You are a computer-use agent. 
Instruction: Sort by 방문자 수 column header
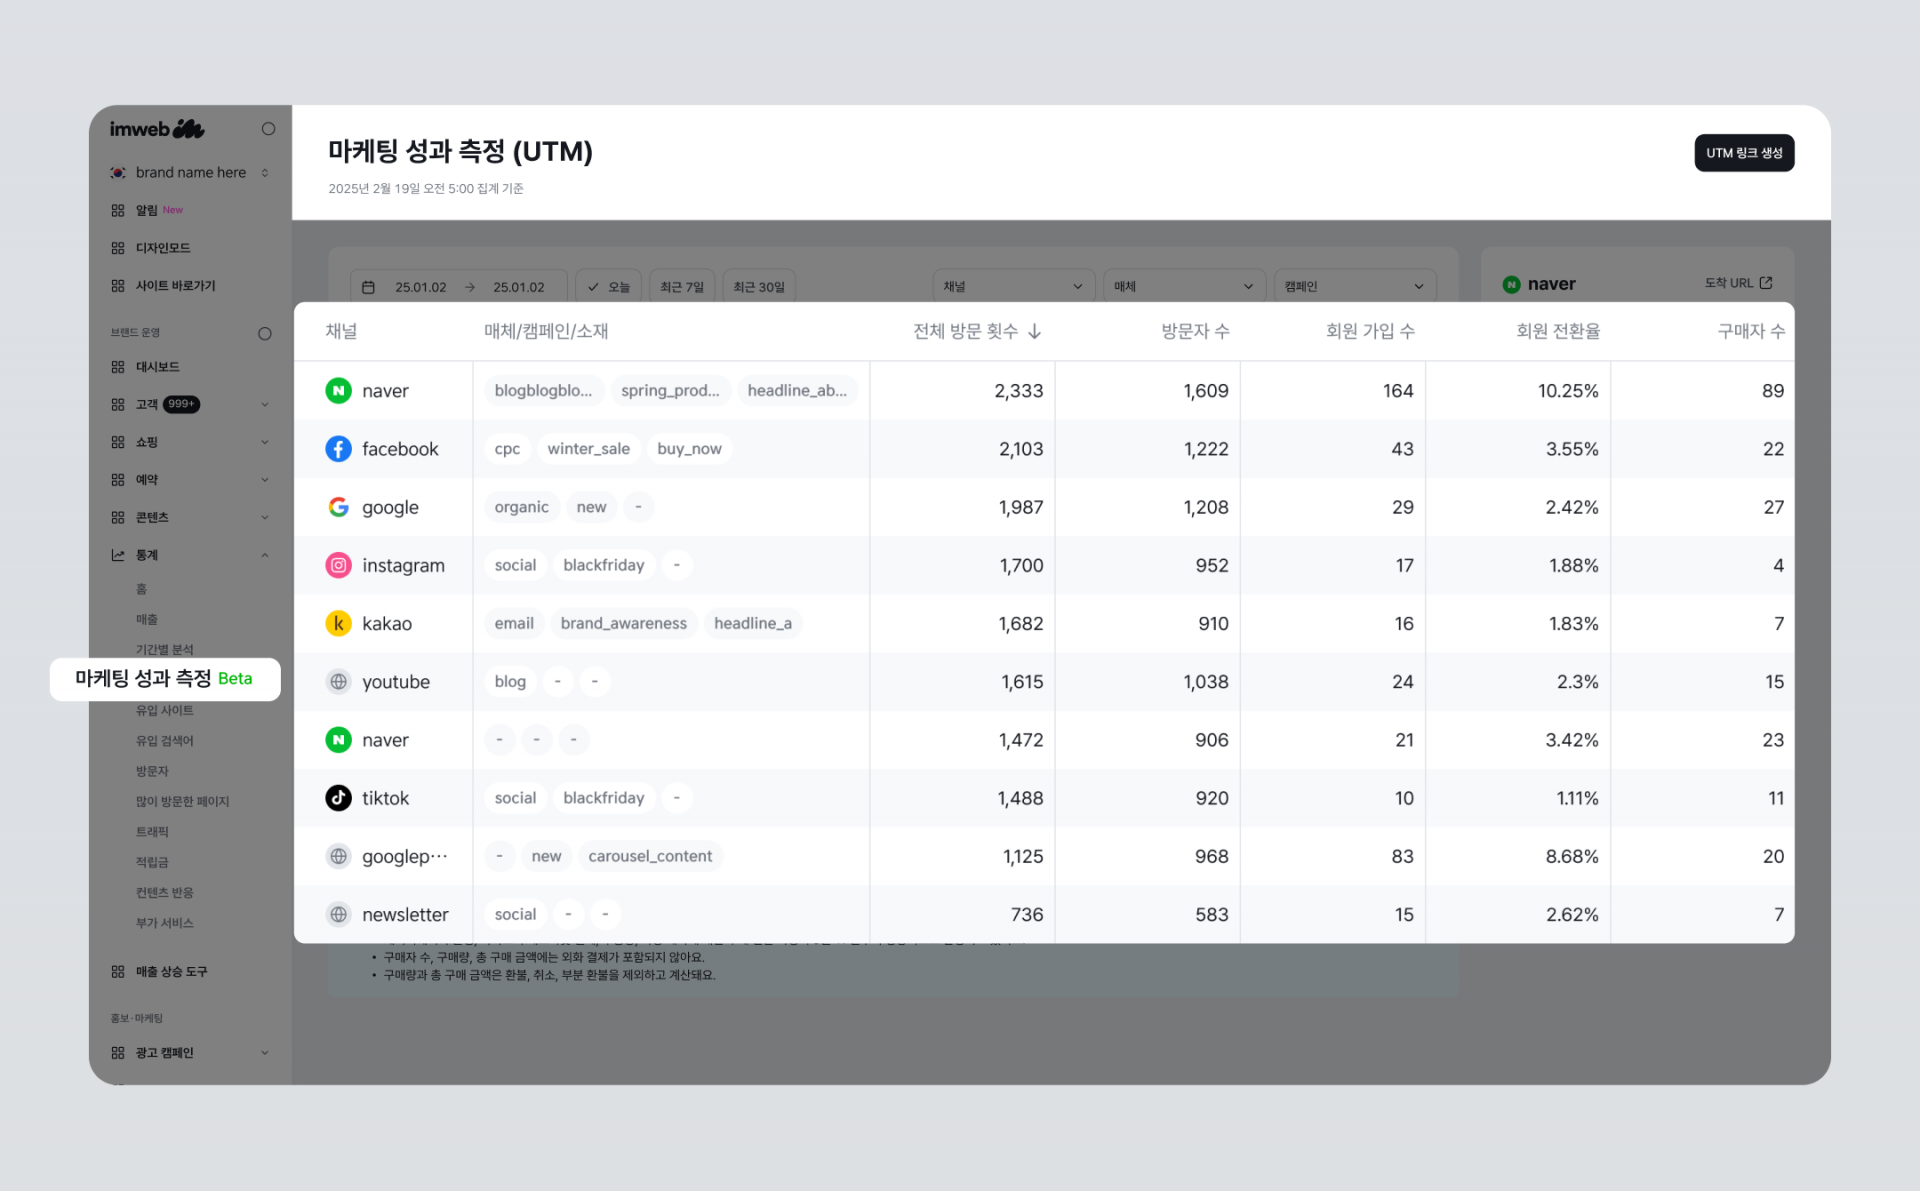click(x=1195, y=331)
